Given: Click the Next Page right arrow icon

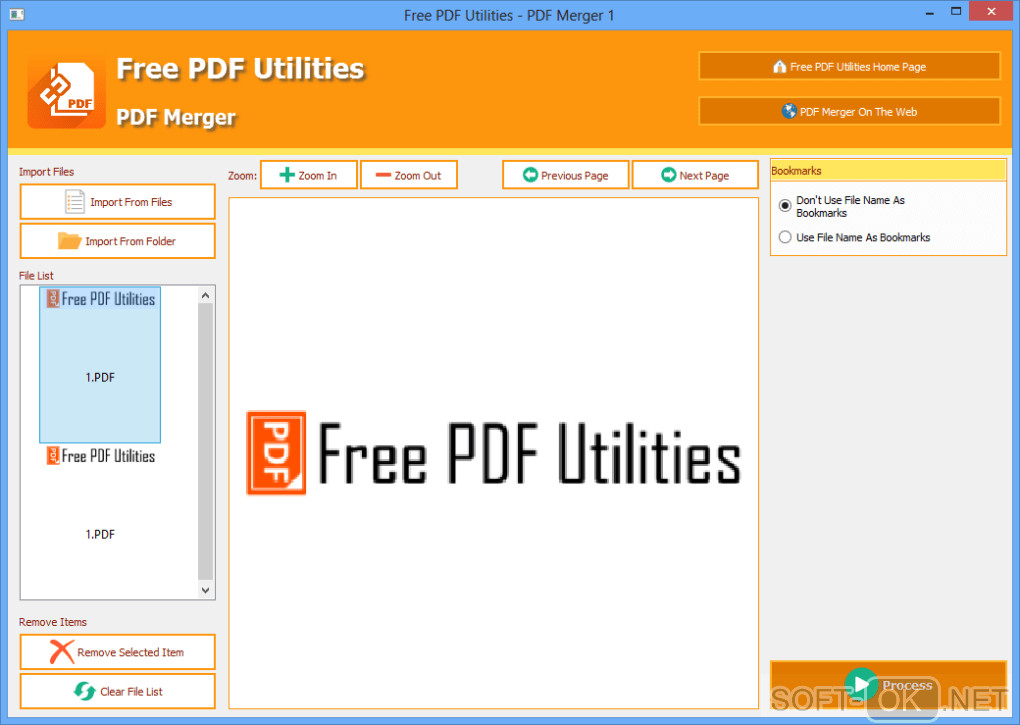Looking at the screenshot, I should pyautogui.click(x=669, y=175).
